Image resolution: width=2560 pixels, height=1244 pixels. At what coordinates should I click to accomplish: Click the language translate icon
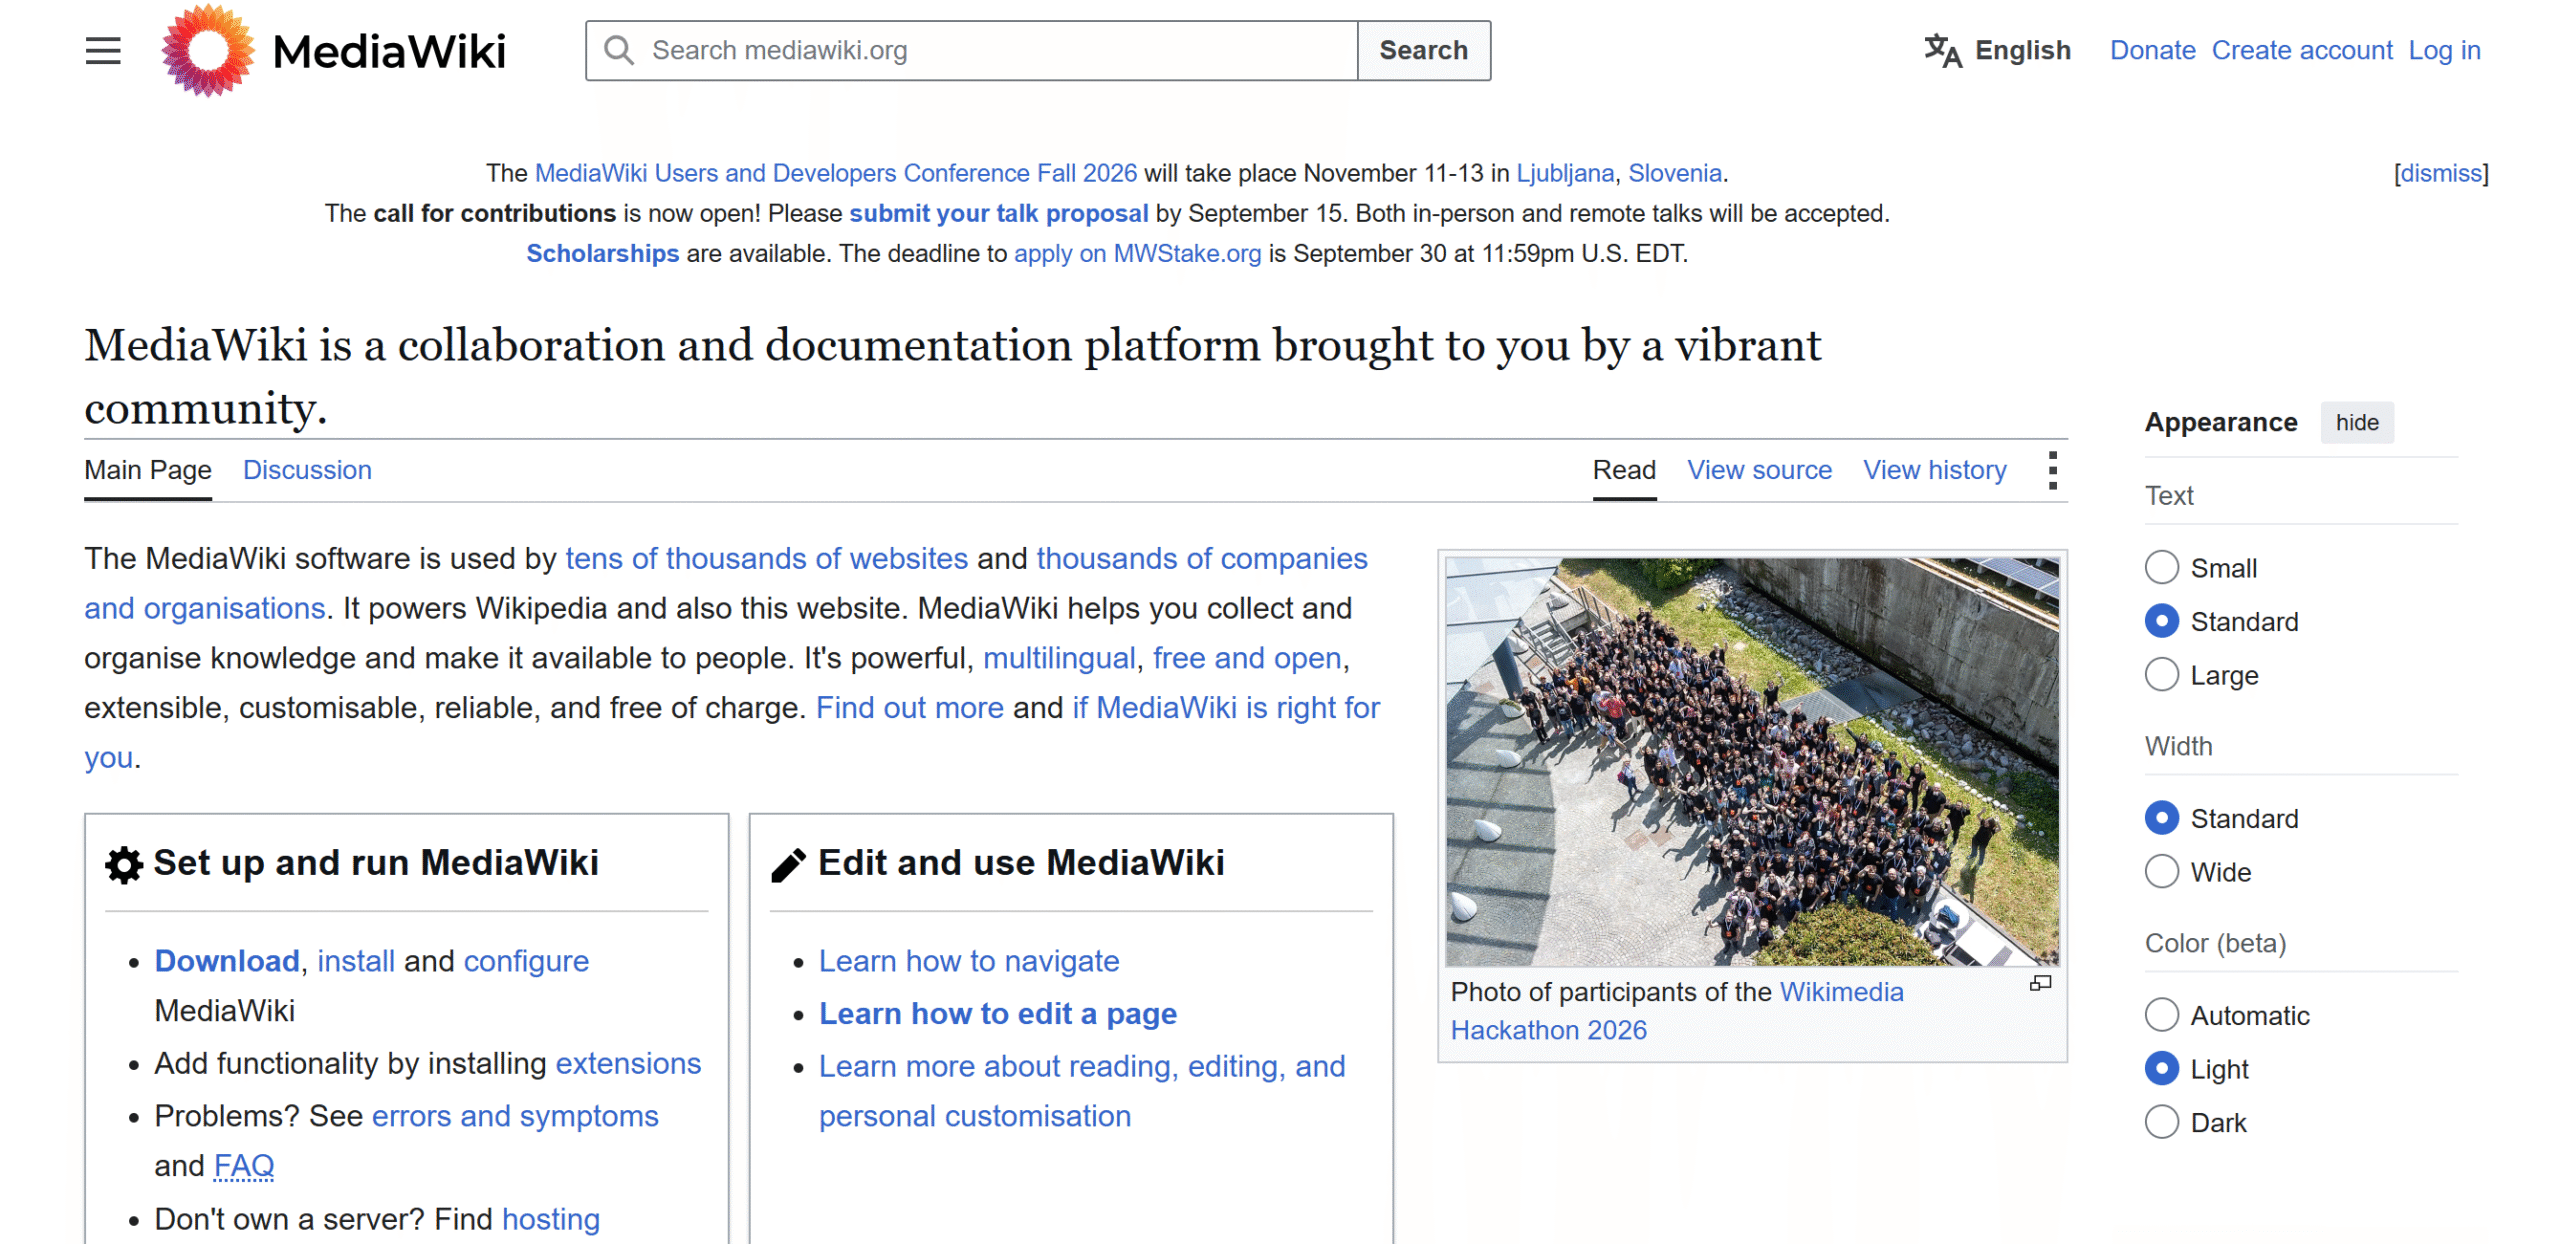point(1942,50)
